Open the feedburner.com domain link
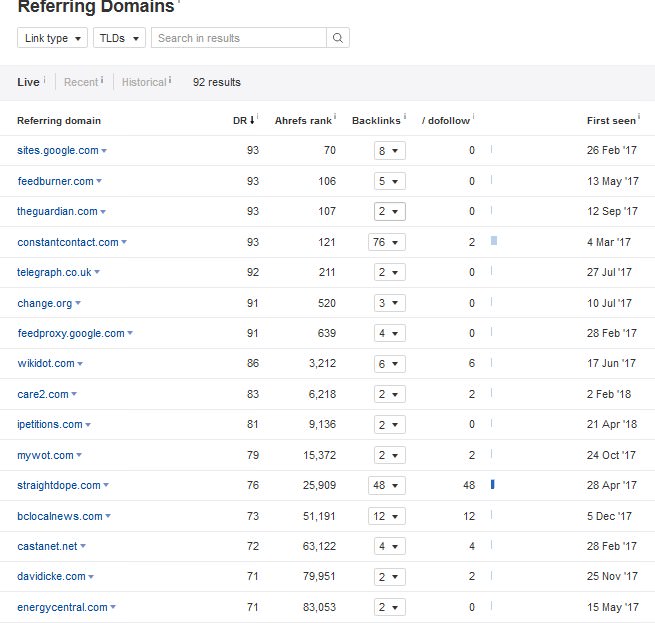 (56, 181)
